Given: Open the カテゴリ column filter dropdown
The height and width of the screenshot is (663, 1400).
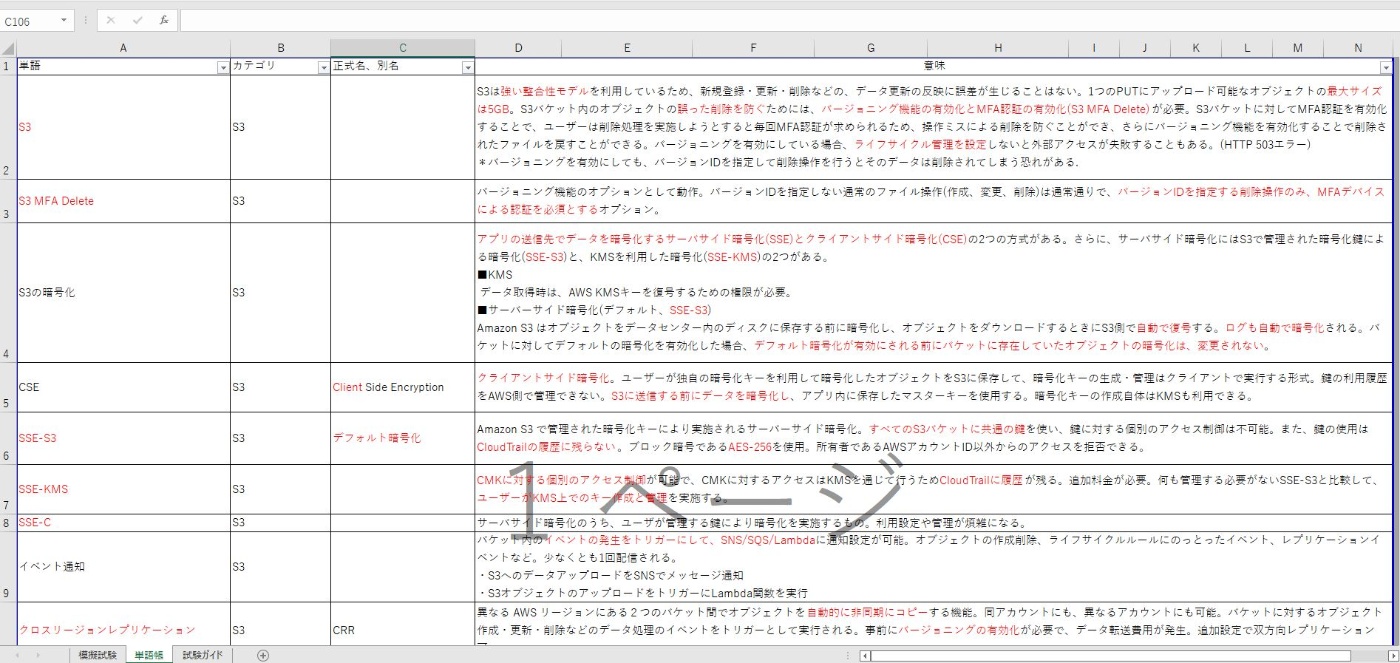Looking at the screenshot, I should 323,67.
